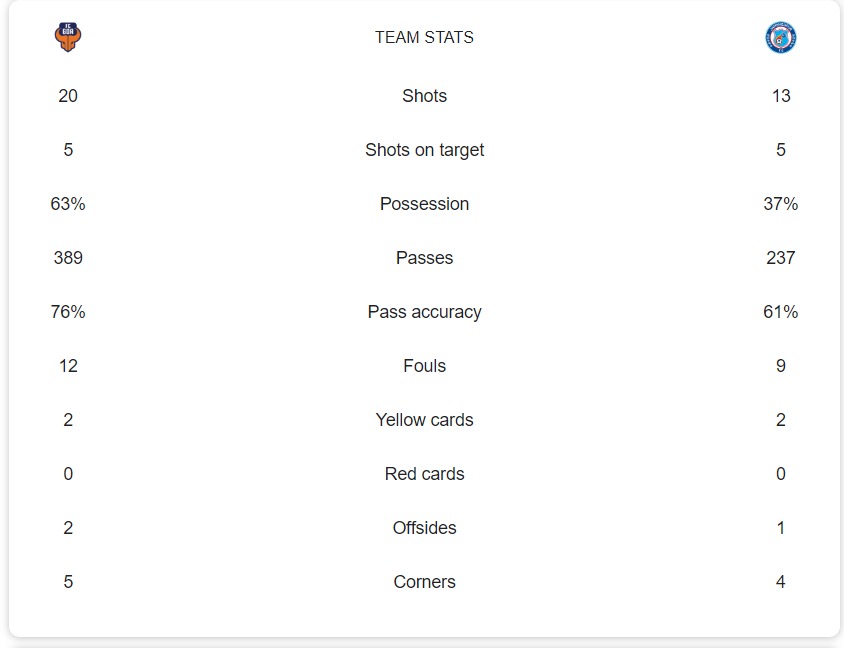Viewport: 844px width, 648px height.
Task: Select the TEAM STATS heading
Action: coord(424,38)
